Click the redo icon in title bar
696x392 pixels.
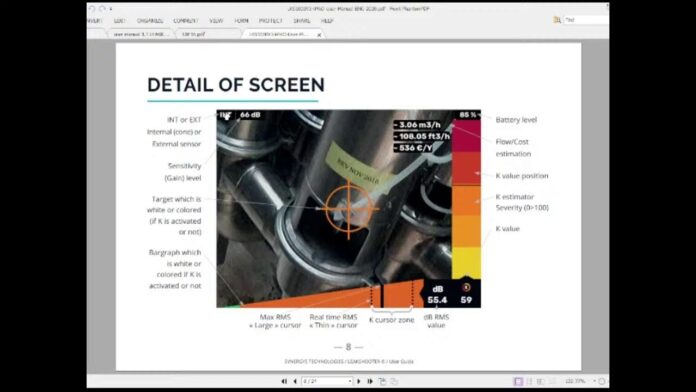pos(102,8)
